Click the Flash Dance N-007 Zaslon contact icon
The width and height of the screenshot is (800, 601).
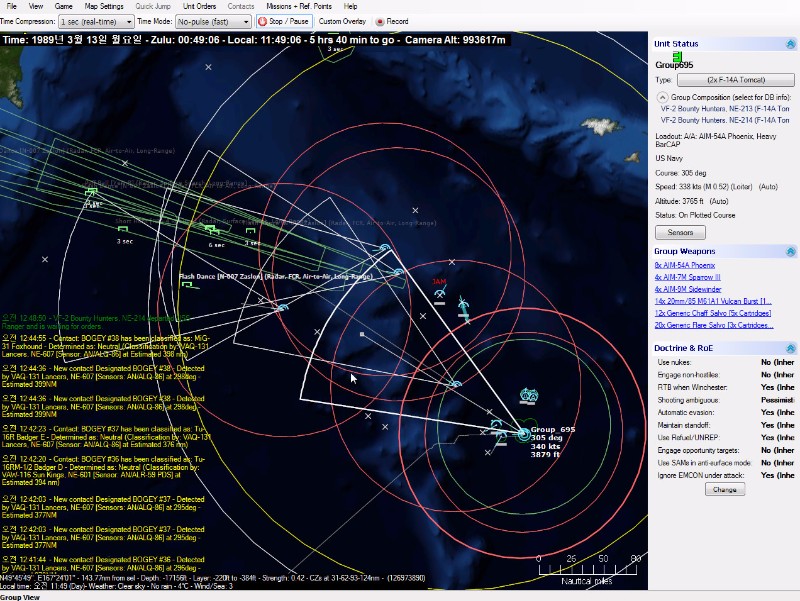(187, 285)
